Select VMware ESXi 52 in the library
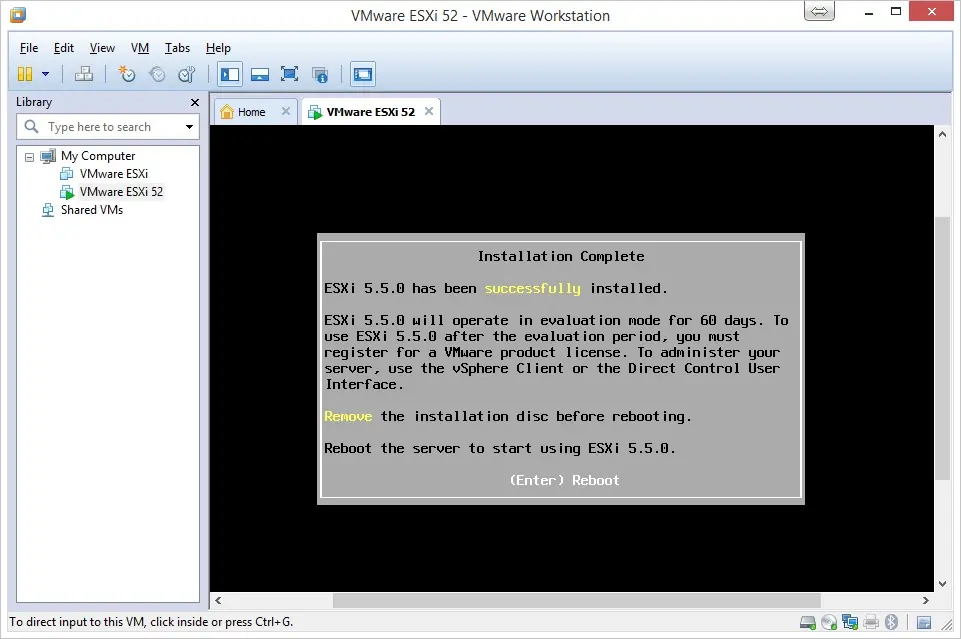The image size is (961, 639). 121,192
